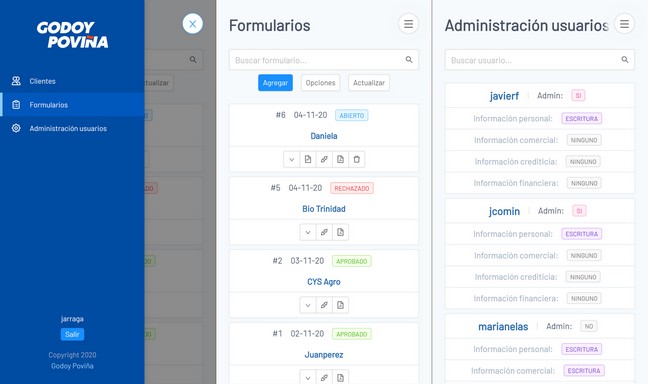The height and width of the screenshot is (384, 648).
Task: Expand the Bio Trinidad form chevron
Action: [308, 232]
